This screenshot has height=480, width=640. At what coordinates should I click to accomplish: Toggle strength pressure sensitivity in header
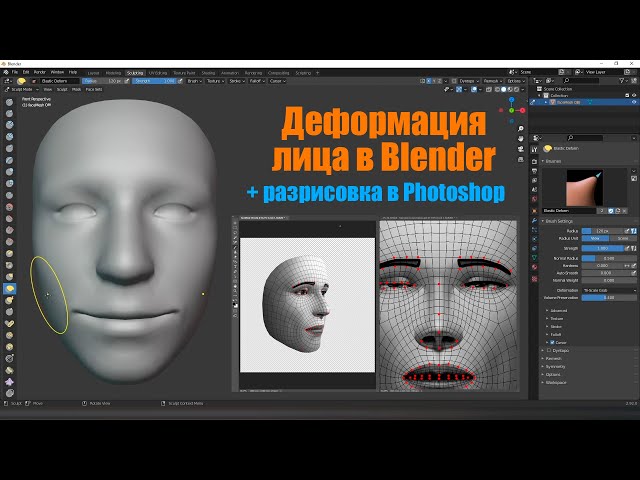[180, 81]
